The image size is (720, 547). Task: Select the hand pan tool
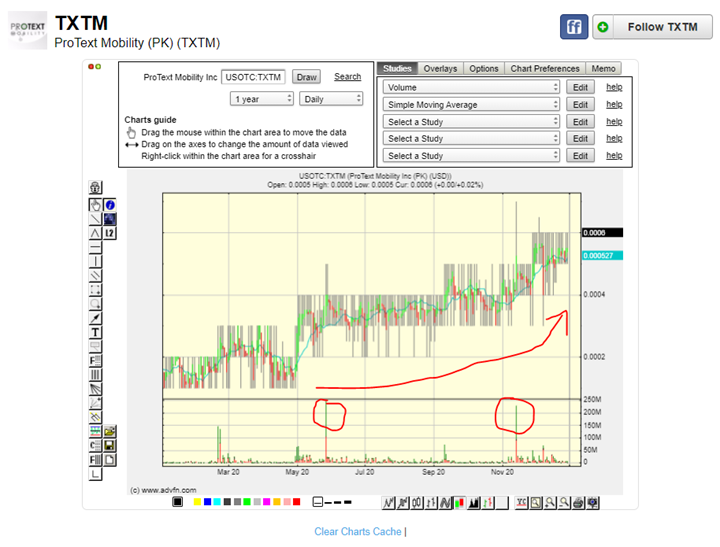[x=95, y=205]
